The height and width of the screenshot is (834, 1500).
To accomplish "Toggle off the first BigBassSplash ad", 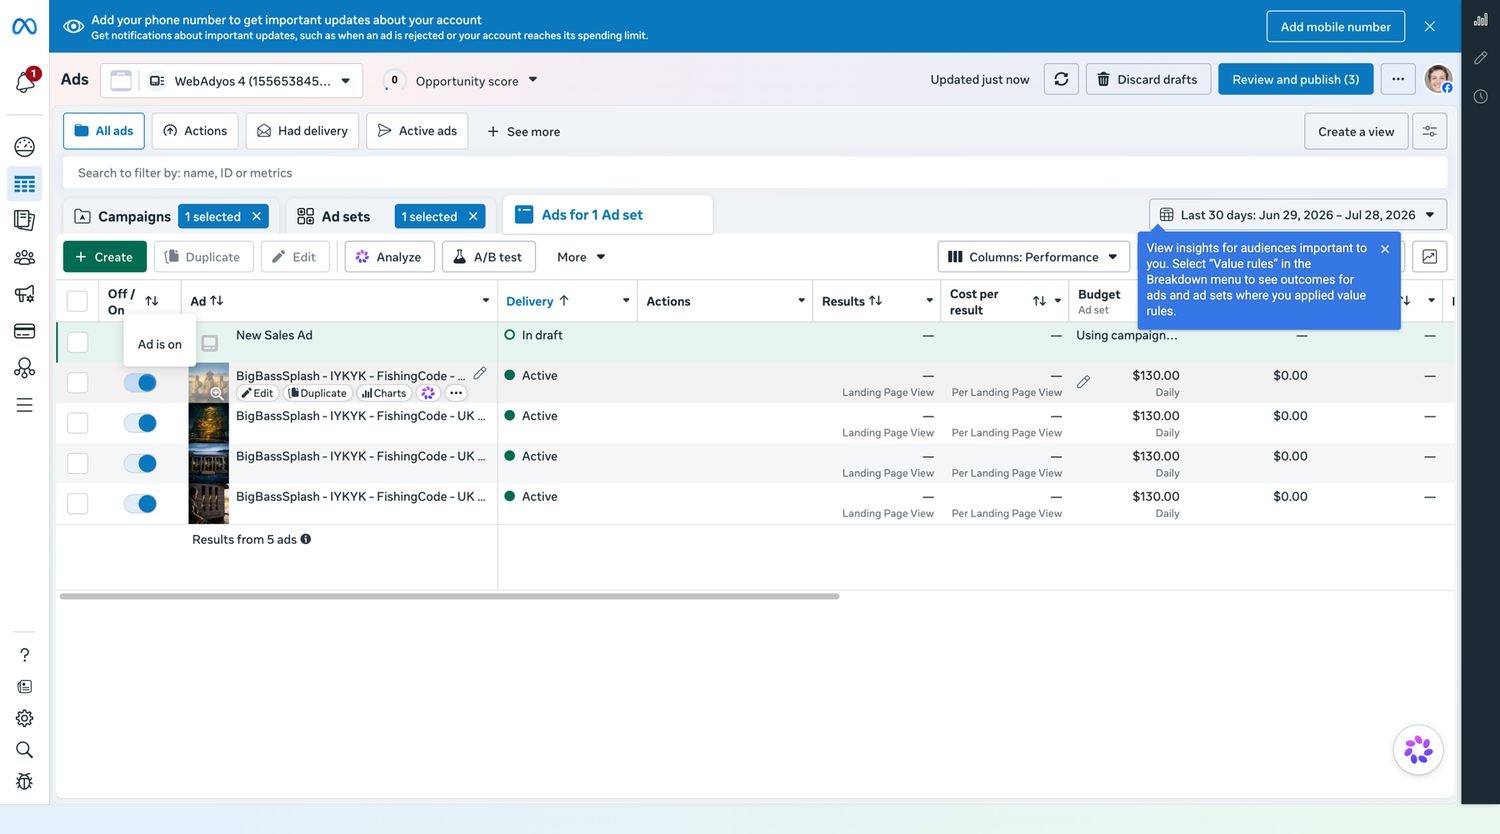I will tap(140, 383).
